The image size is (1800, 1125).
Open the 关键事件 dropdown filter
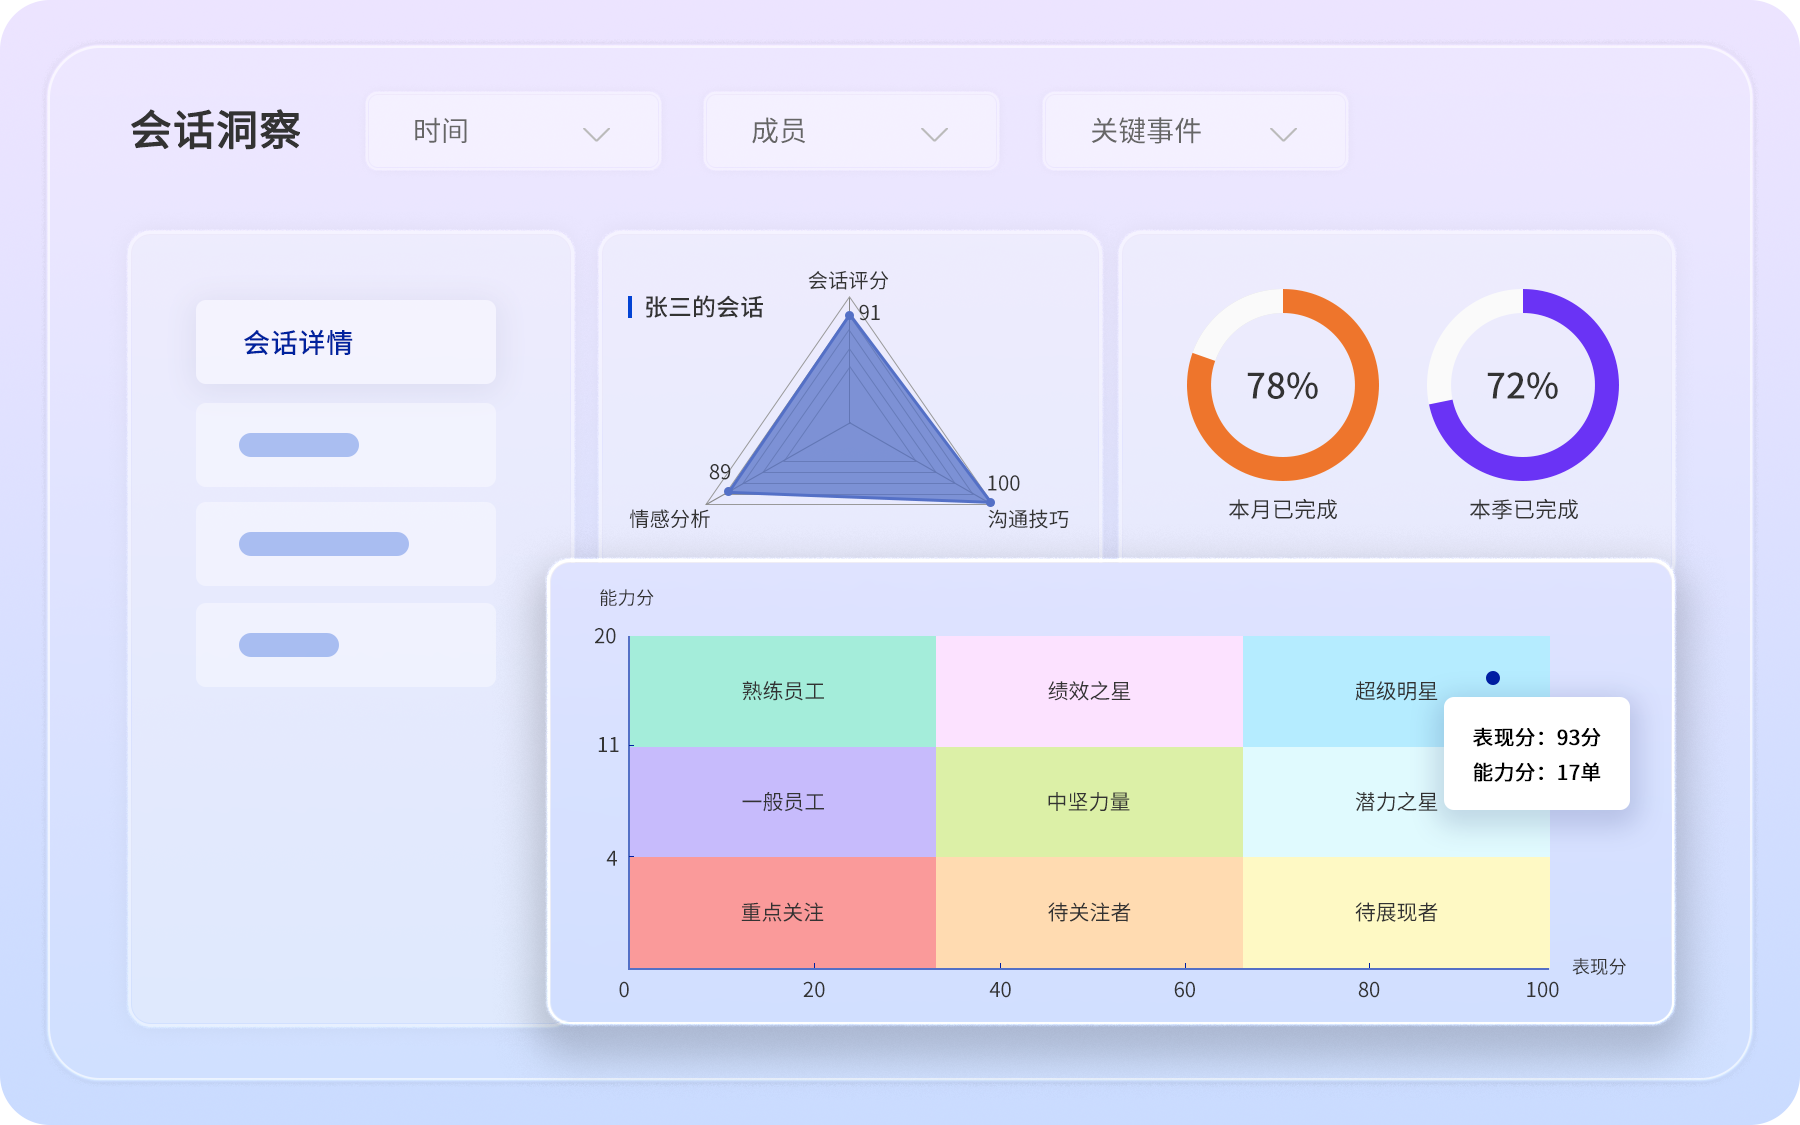(x=1194, y=131)
